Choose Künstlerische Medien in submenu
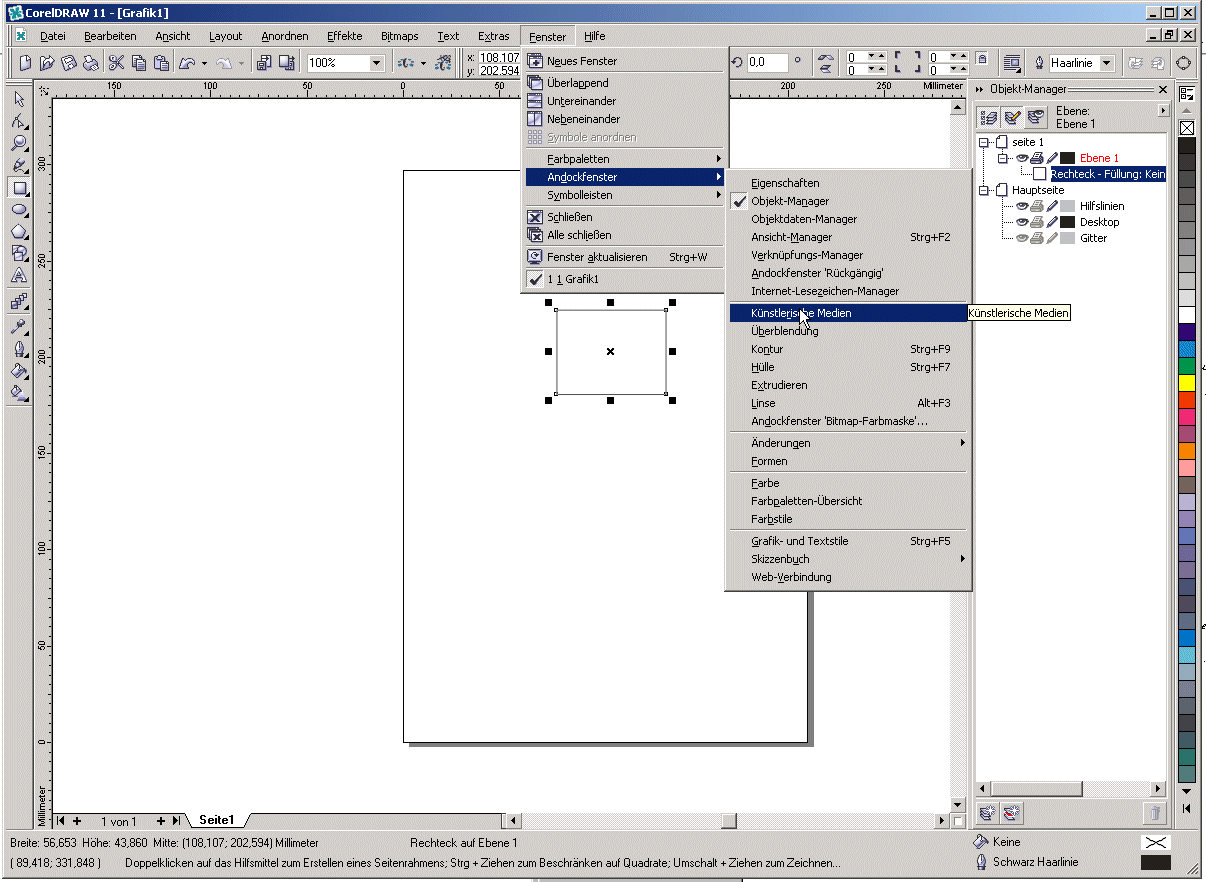Screen dimensions: 1206x882 pyautogui.click(x=847, y=313)
